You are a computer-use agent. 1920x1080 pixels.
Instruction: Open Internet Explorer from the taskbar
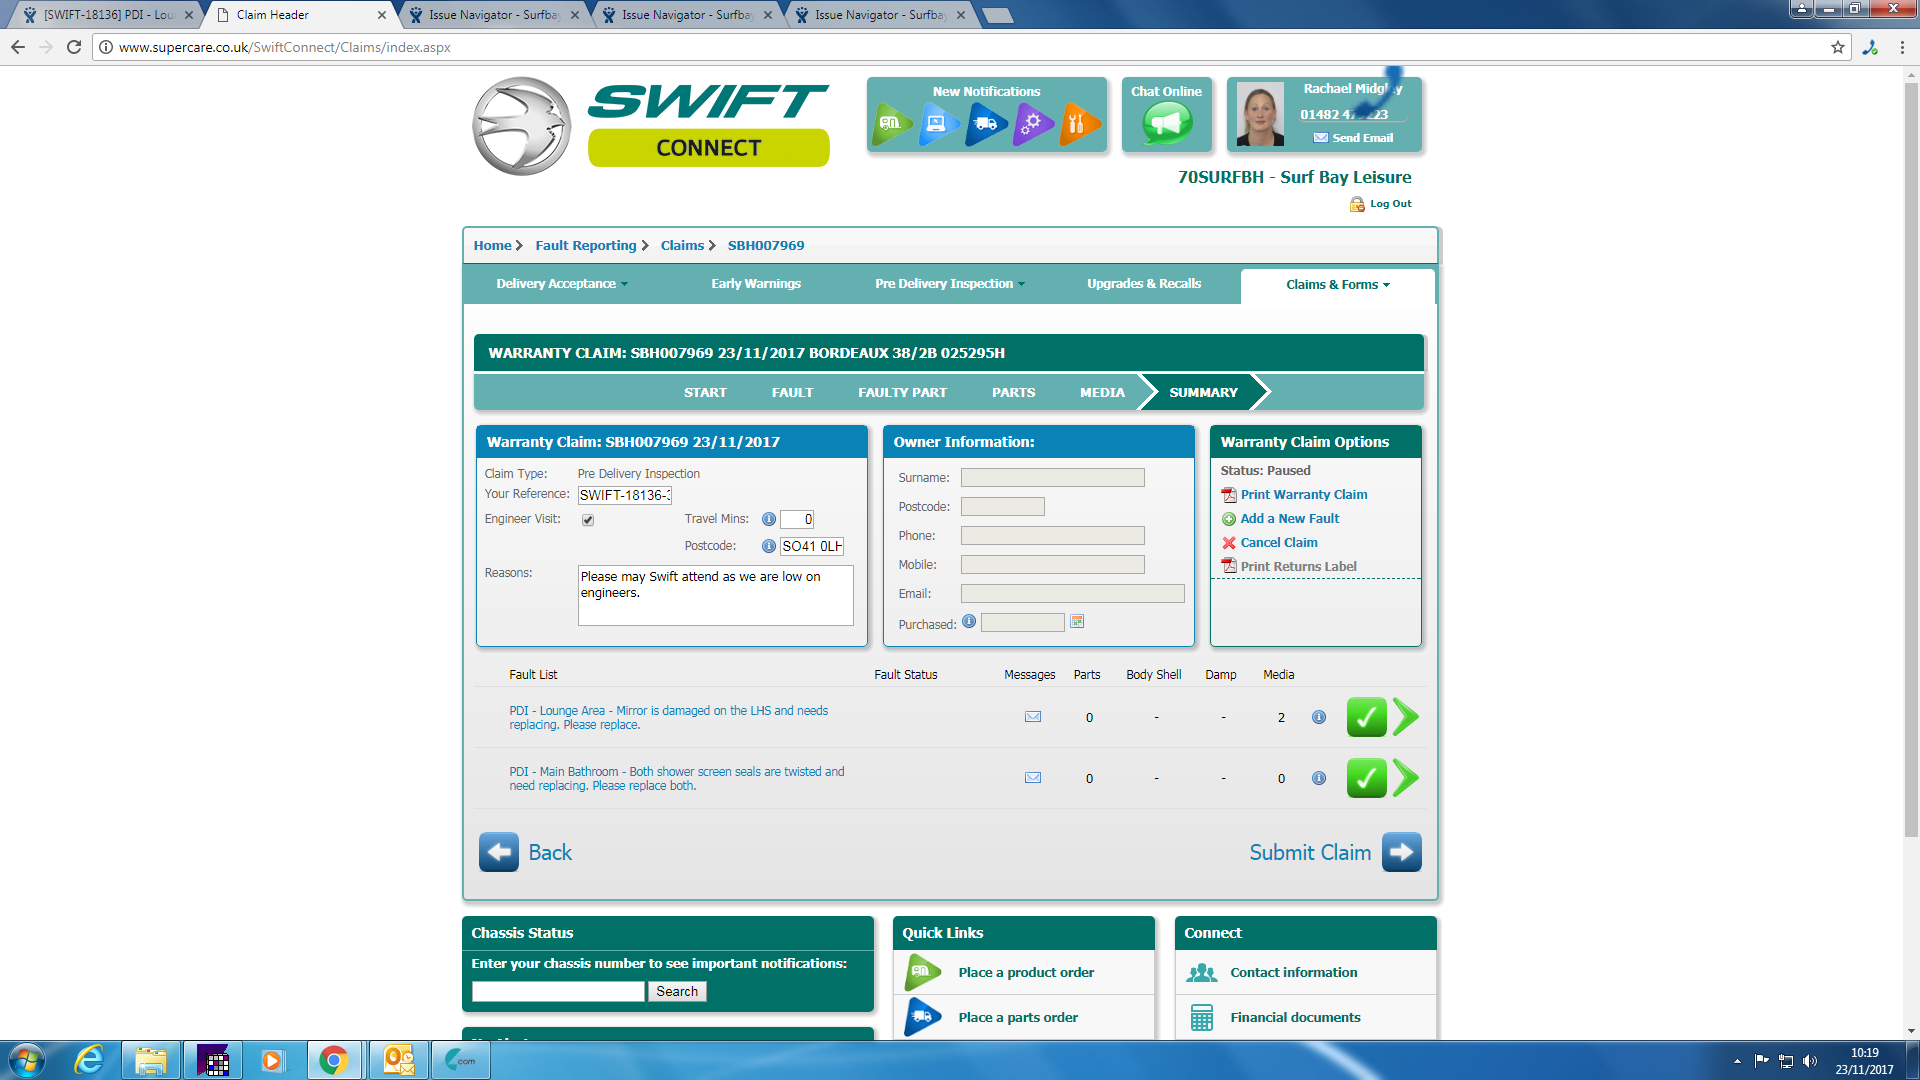(x=89, y=1060)
